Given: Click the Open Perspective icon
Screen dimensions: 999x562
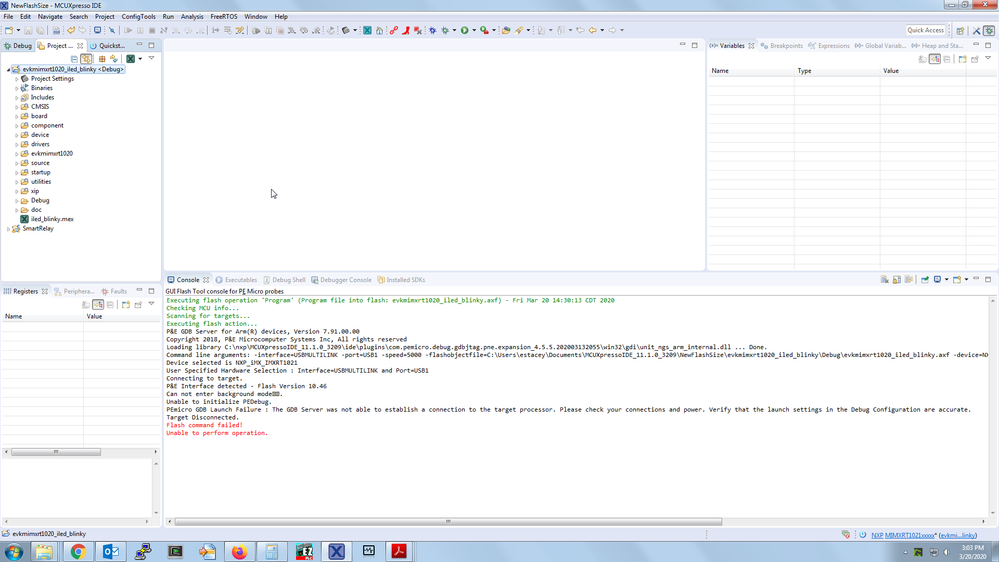Looking at the screenshot, I should point(960,31).
